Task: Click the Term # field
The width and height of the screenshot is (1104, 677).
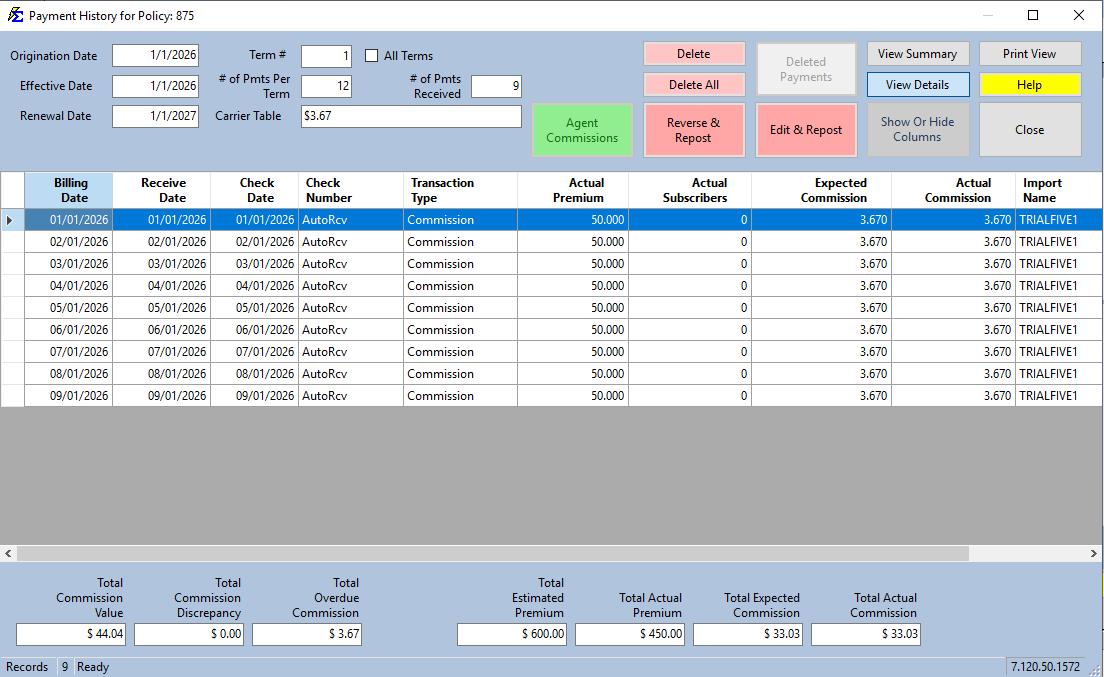Action: pyautogui.click(x=326, y=56)
